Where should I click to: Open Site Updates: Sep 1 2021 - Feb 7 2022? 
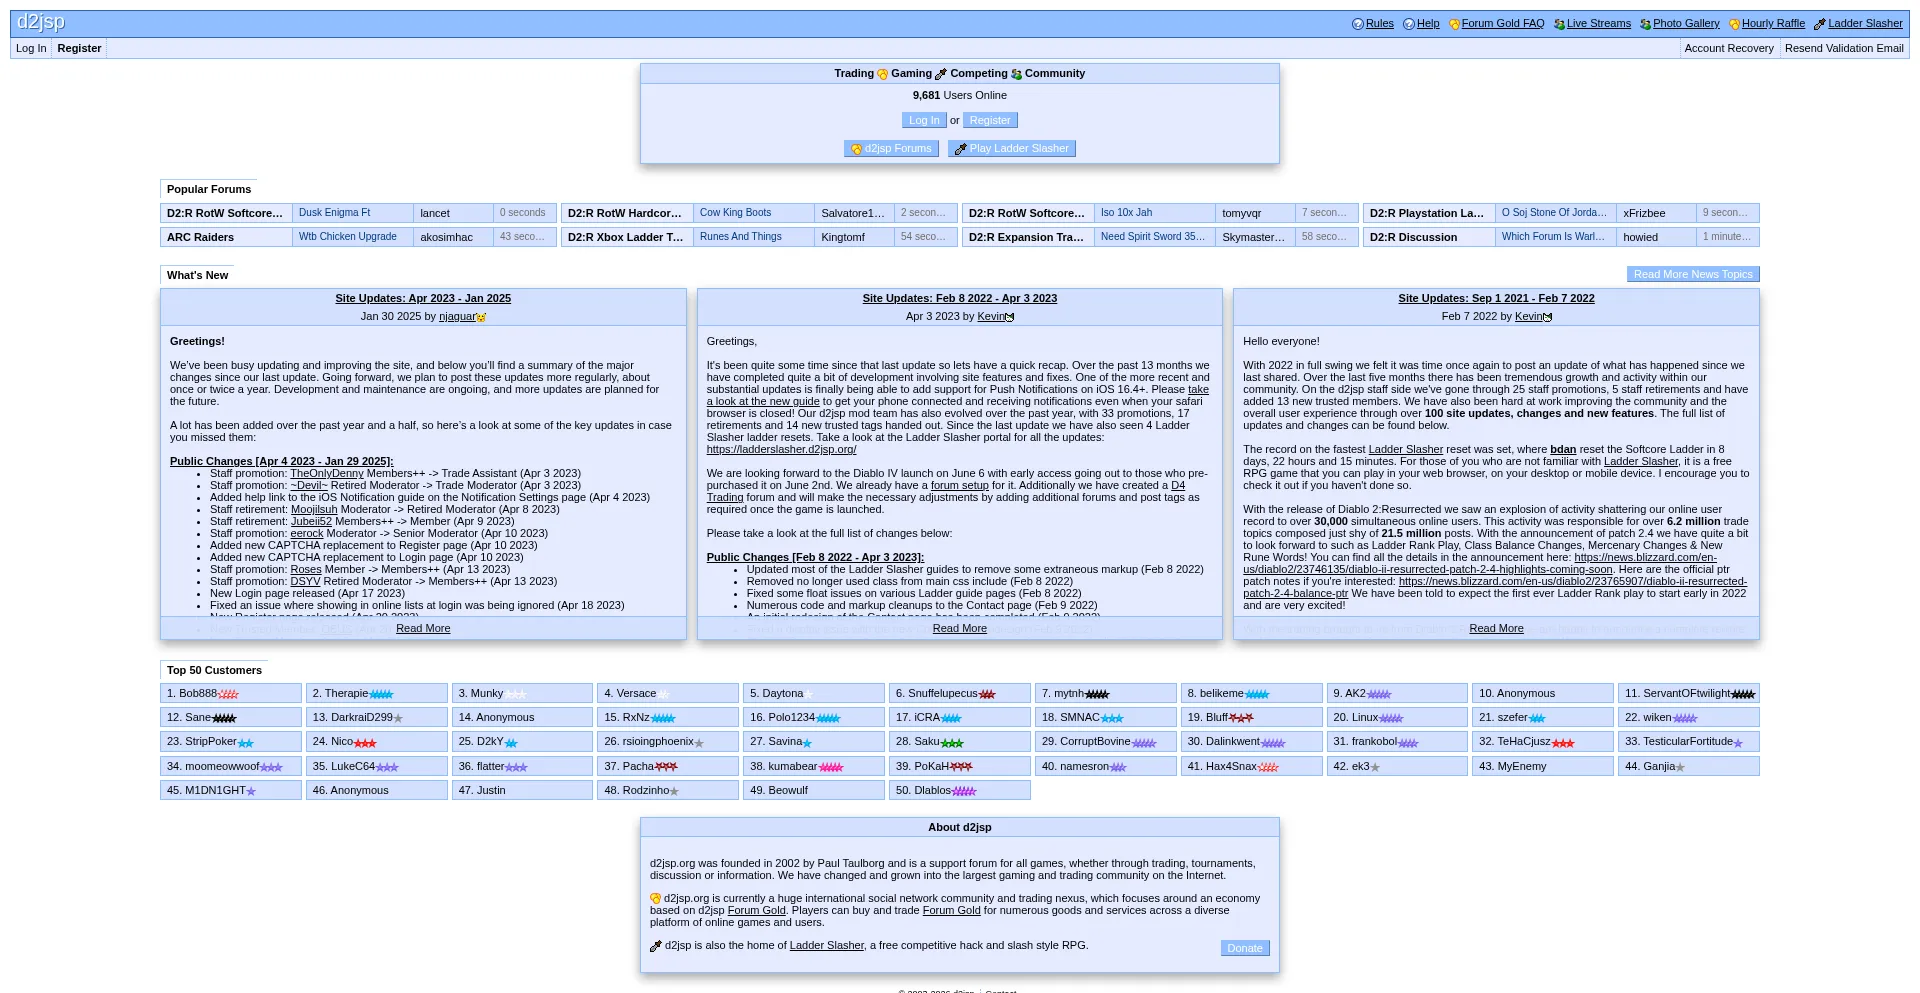(x=1496, y=299)
